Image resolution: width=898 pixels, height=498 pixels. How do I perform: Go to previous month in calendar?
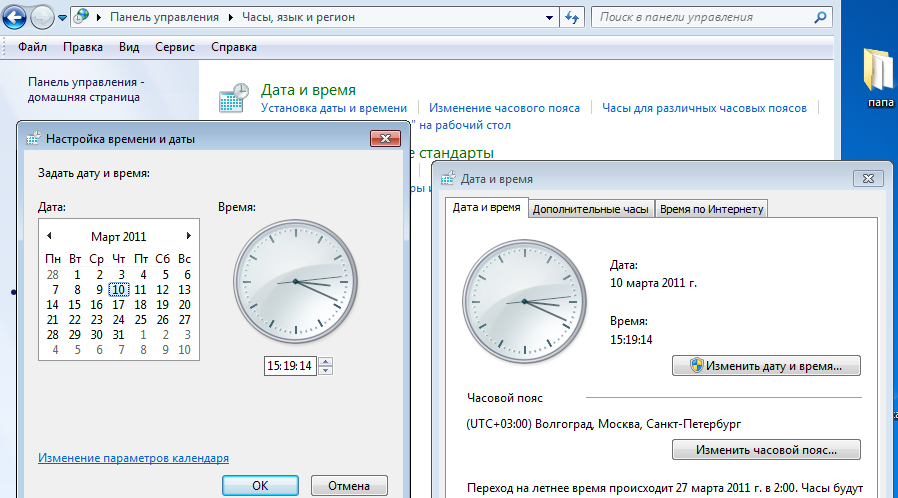[x=49, y=236]
